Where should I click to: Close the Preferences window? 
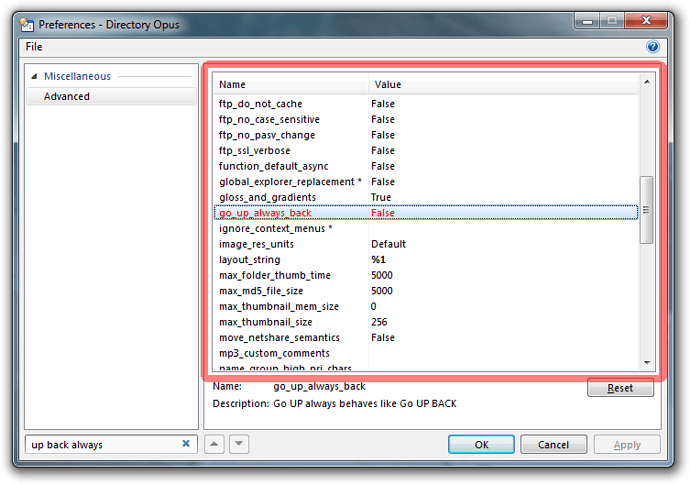coord(646,20)
